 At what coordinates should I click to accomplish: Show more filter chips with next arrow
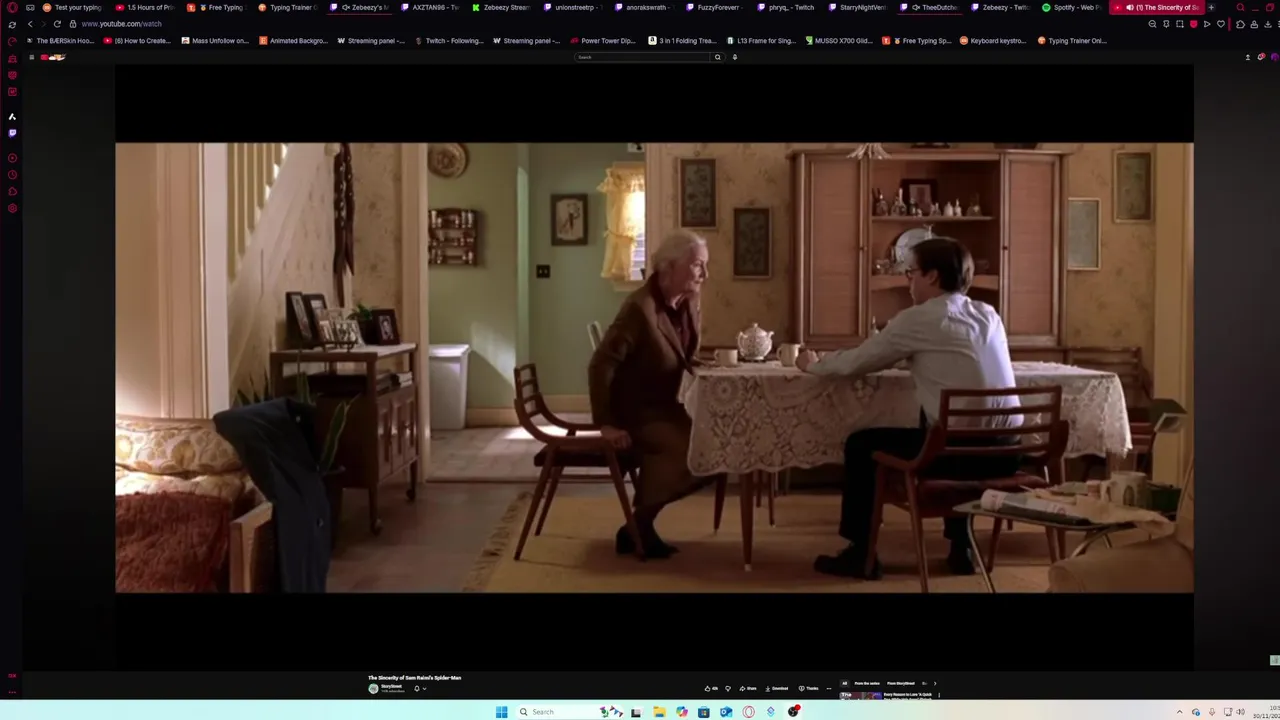pos(935,683)
